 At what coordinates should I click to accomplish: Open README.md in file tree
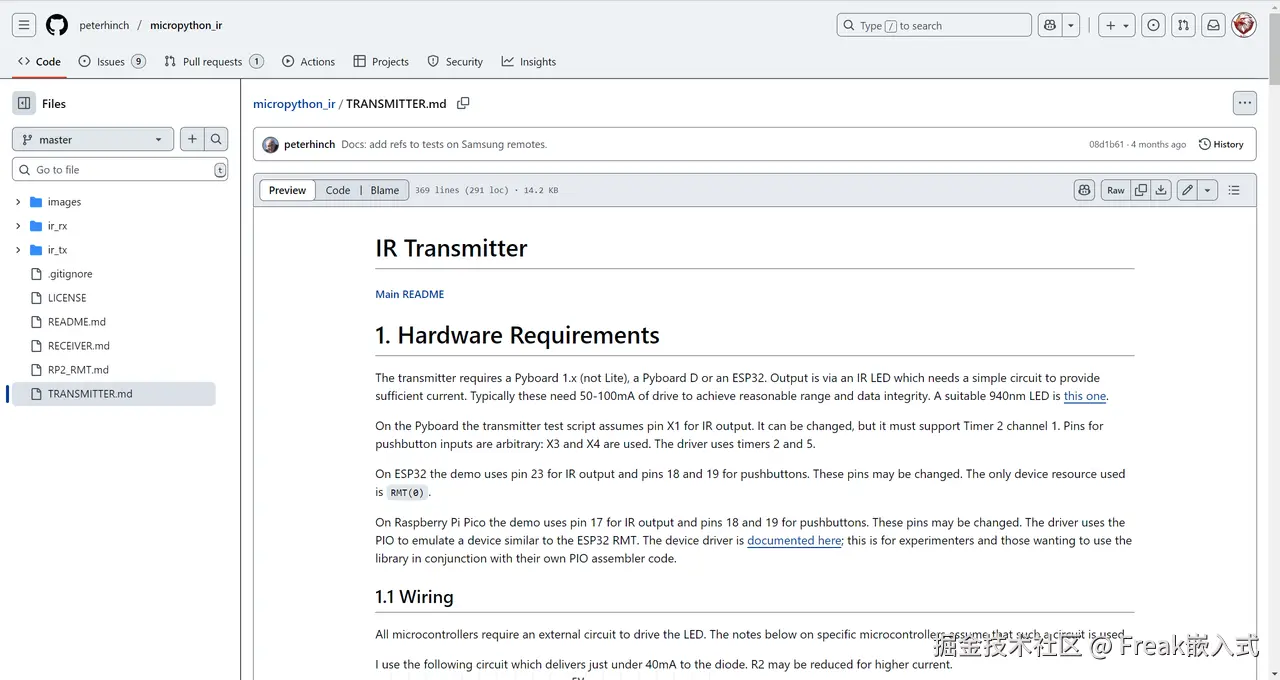click(77, 322)
